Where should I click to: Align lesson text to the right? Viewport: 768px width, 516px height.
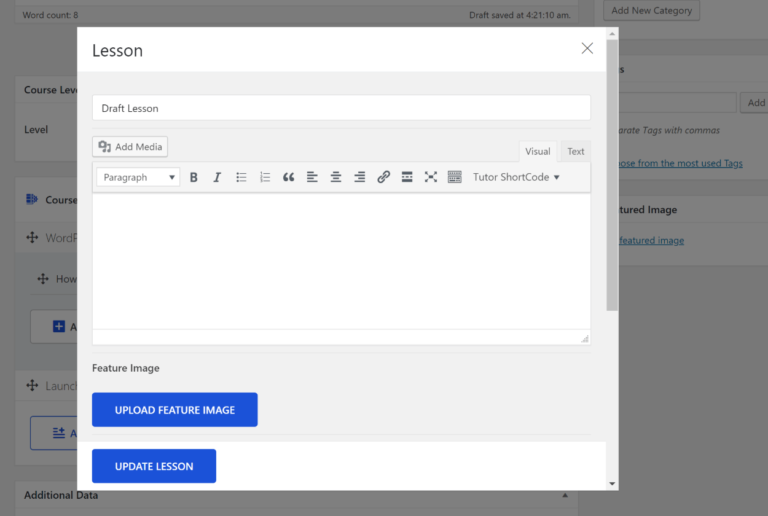coord(360,177)
